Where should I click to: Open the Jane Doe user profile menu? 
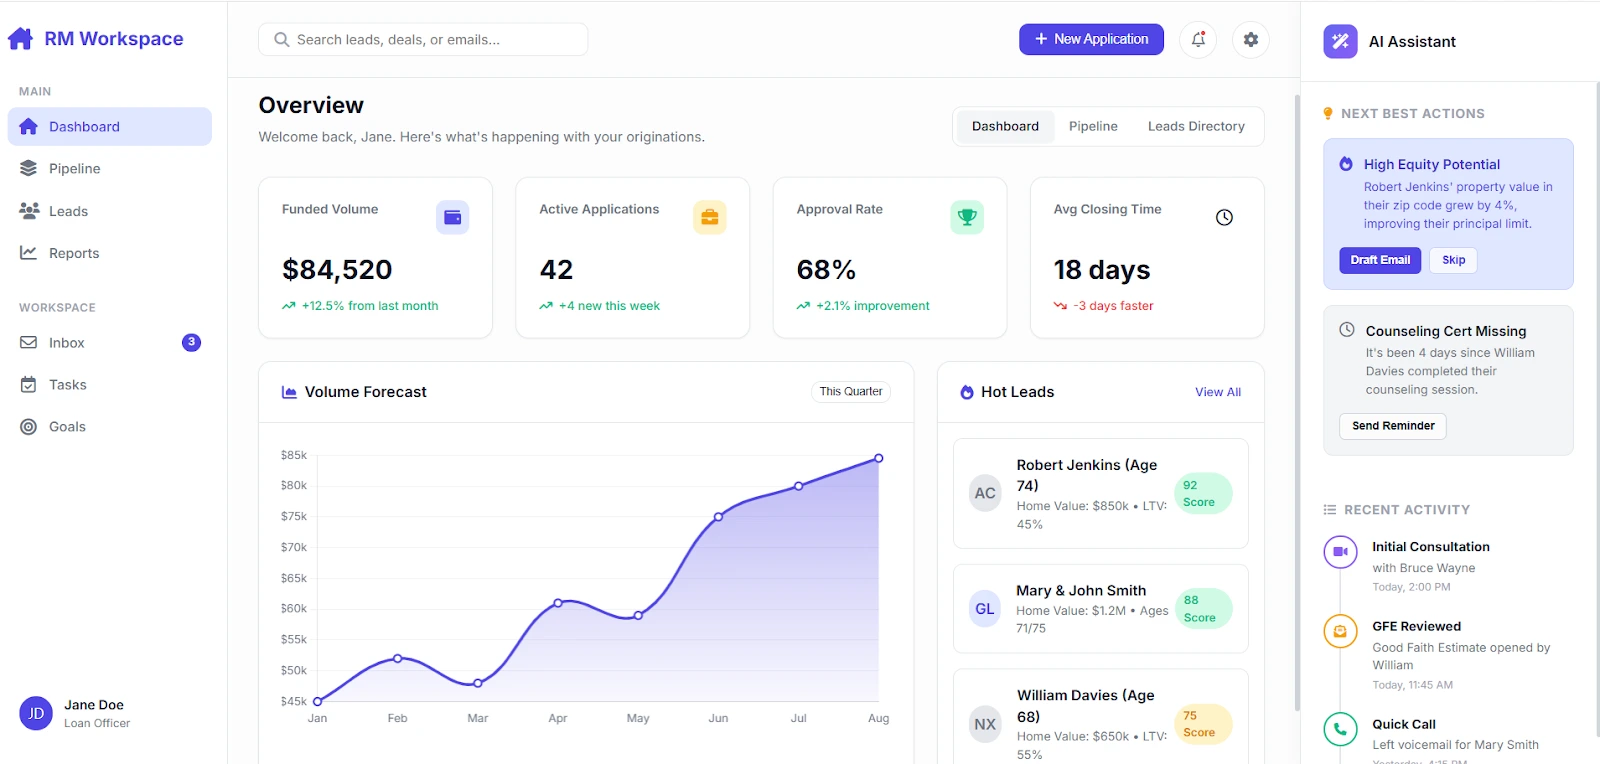pos(75,713)
